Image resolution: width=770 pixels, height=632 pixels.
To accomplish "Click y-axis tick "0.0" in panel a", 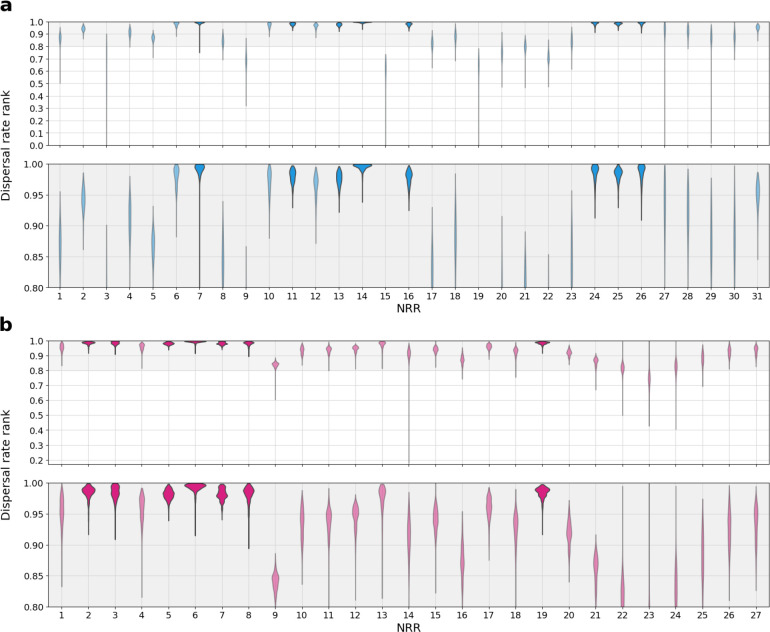I will click(x=38, y=146).
